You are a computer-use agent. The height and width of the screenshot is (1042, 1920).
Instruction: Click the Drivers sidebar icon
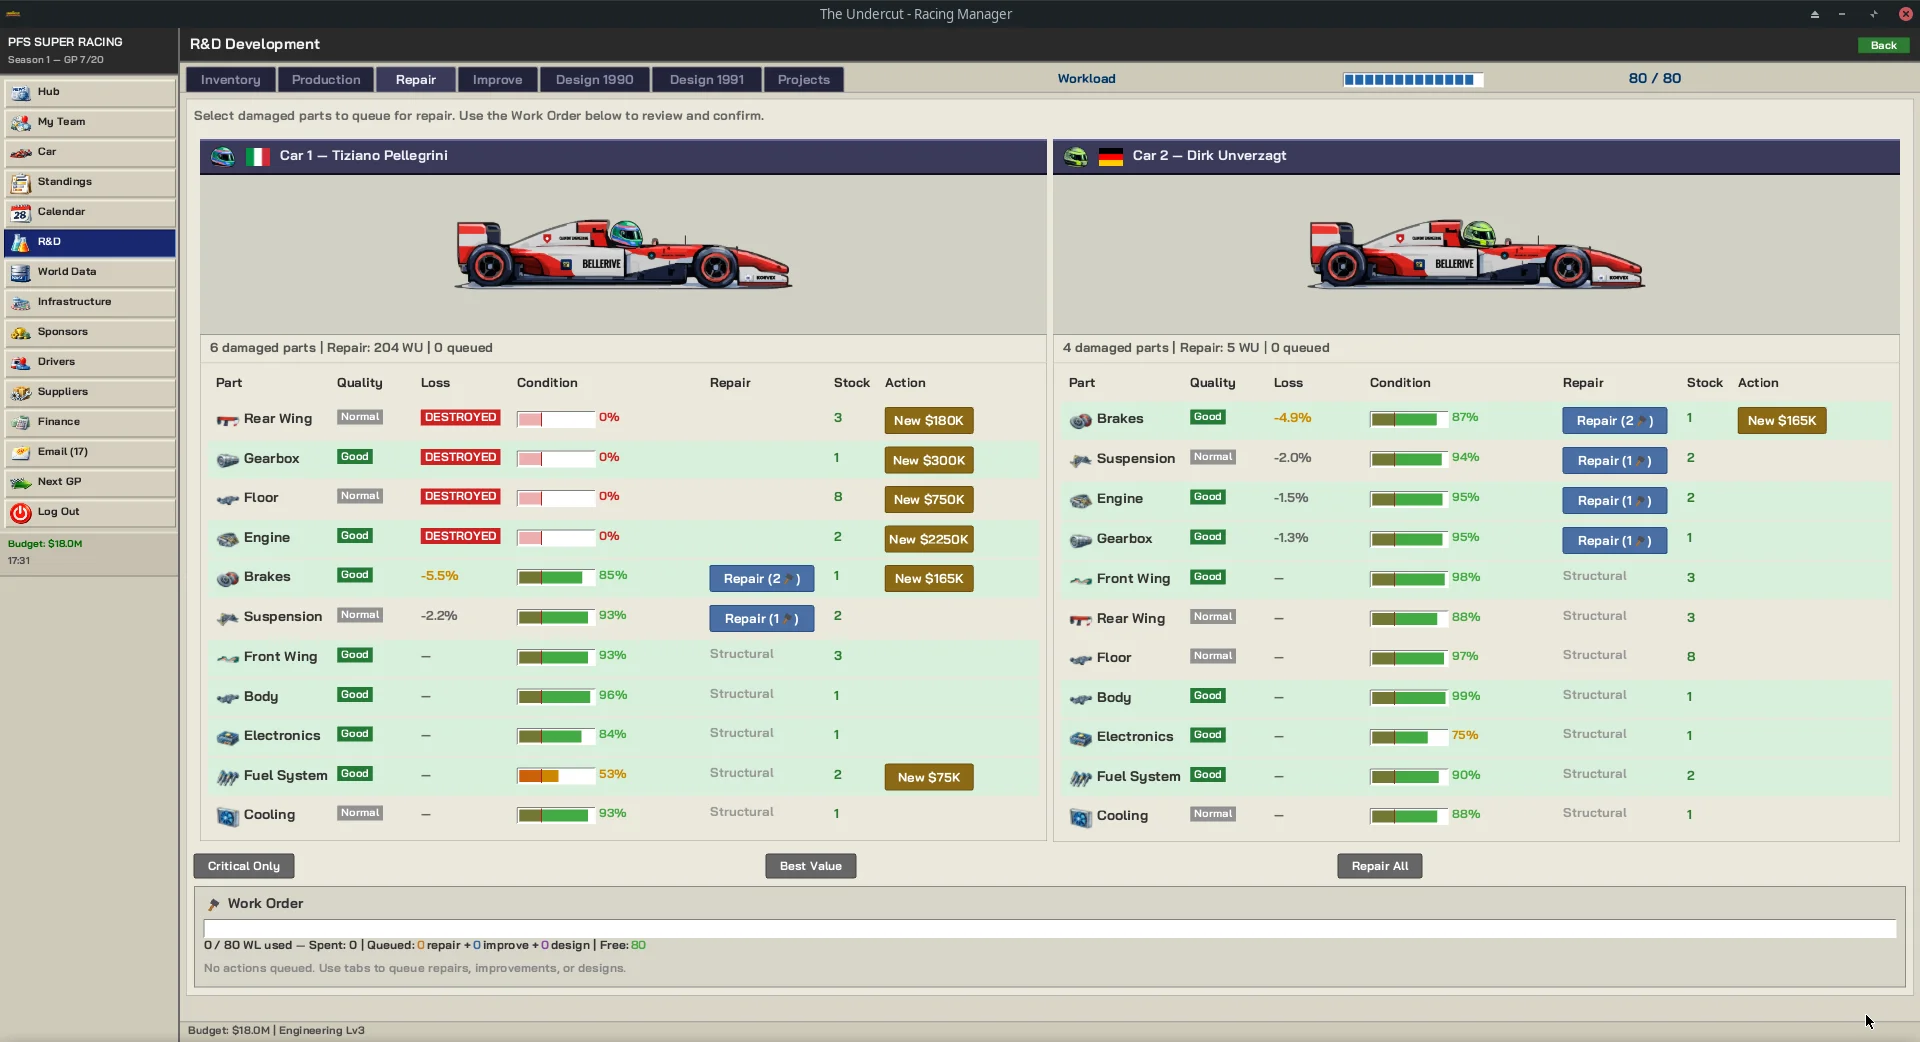point(21,363)
